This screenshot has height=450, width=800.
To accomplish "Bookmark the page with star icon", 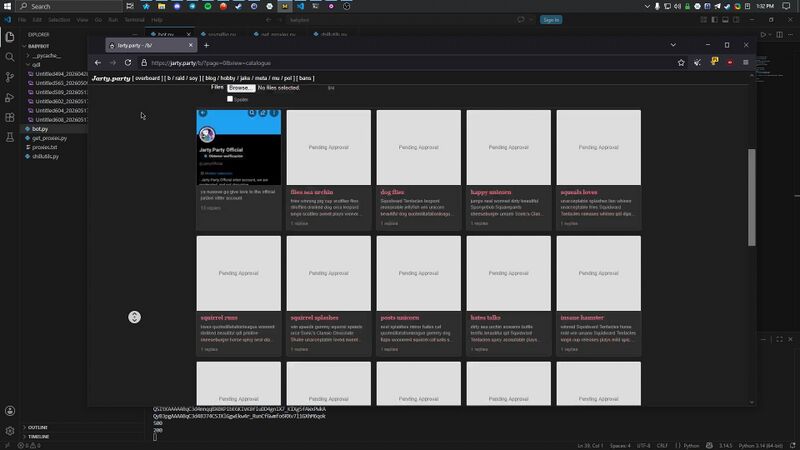I will pos(681,62).
